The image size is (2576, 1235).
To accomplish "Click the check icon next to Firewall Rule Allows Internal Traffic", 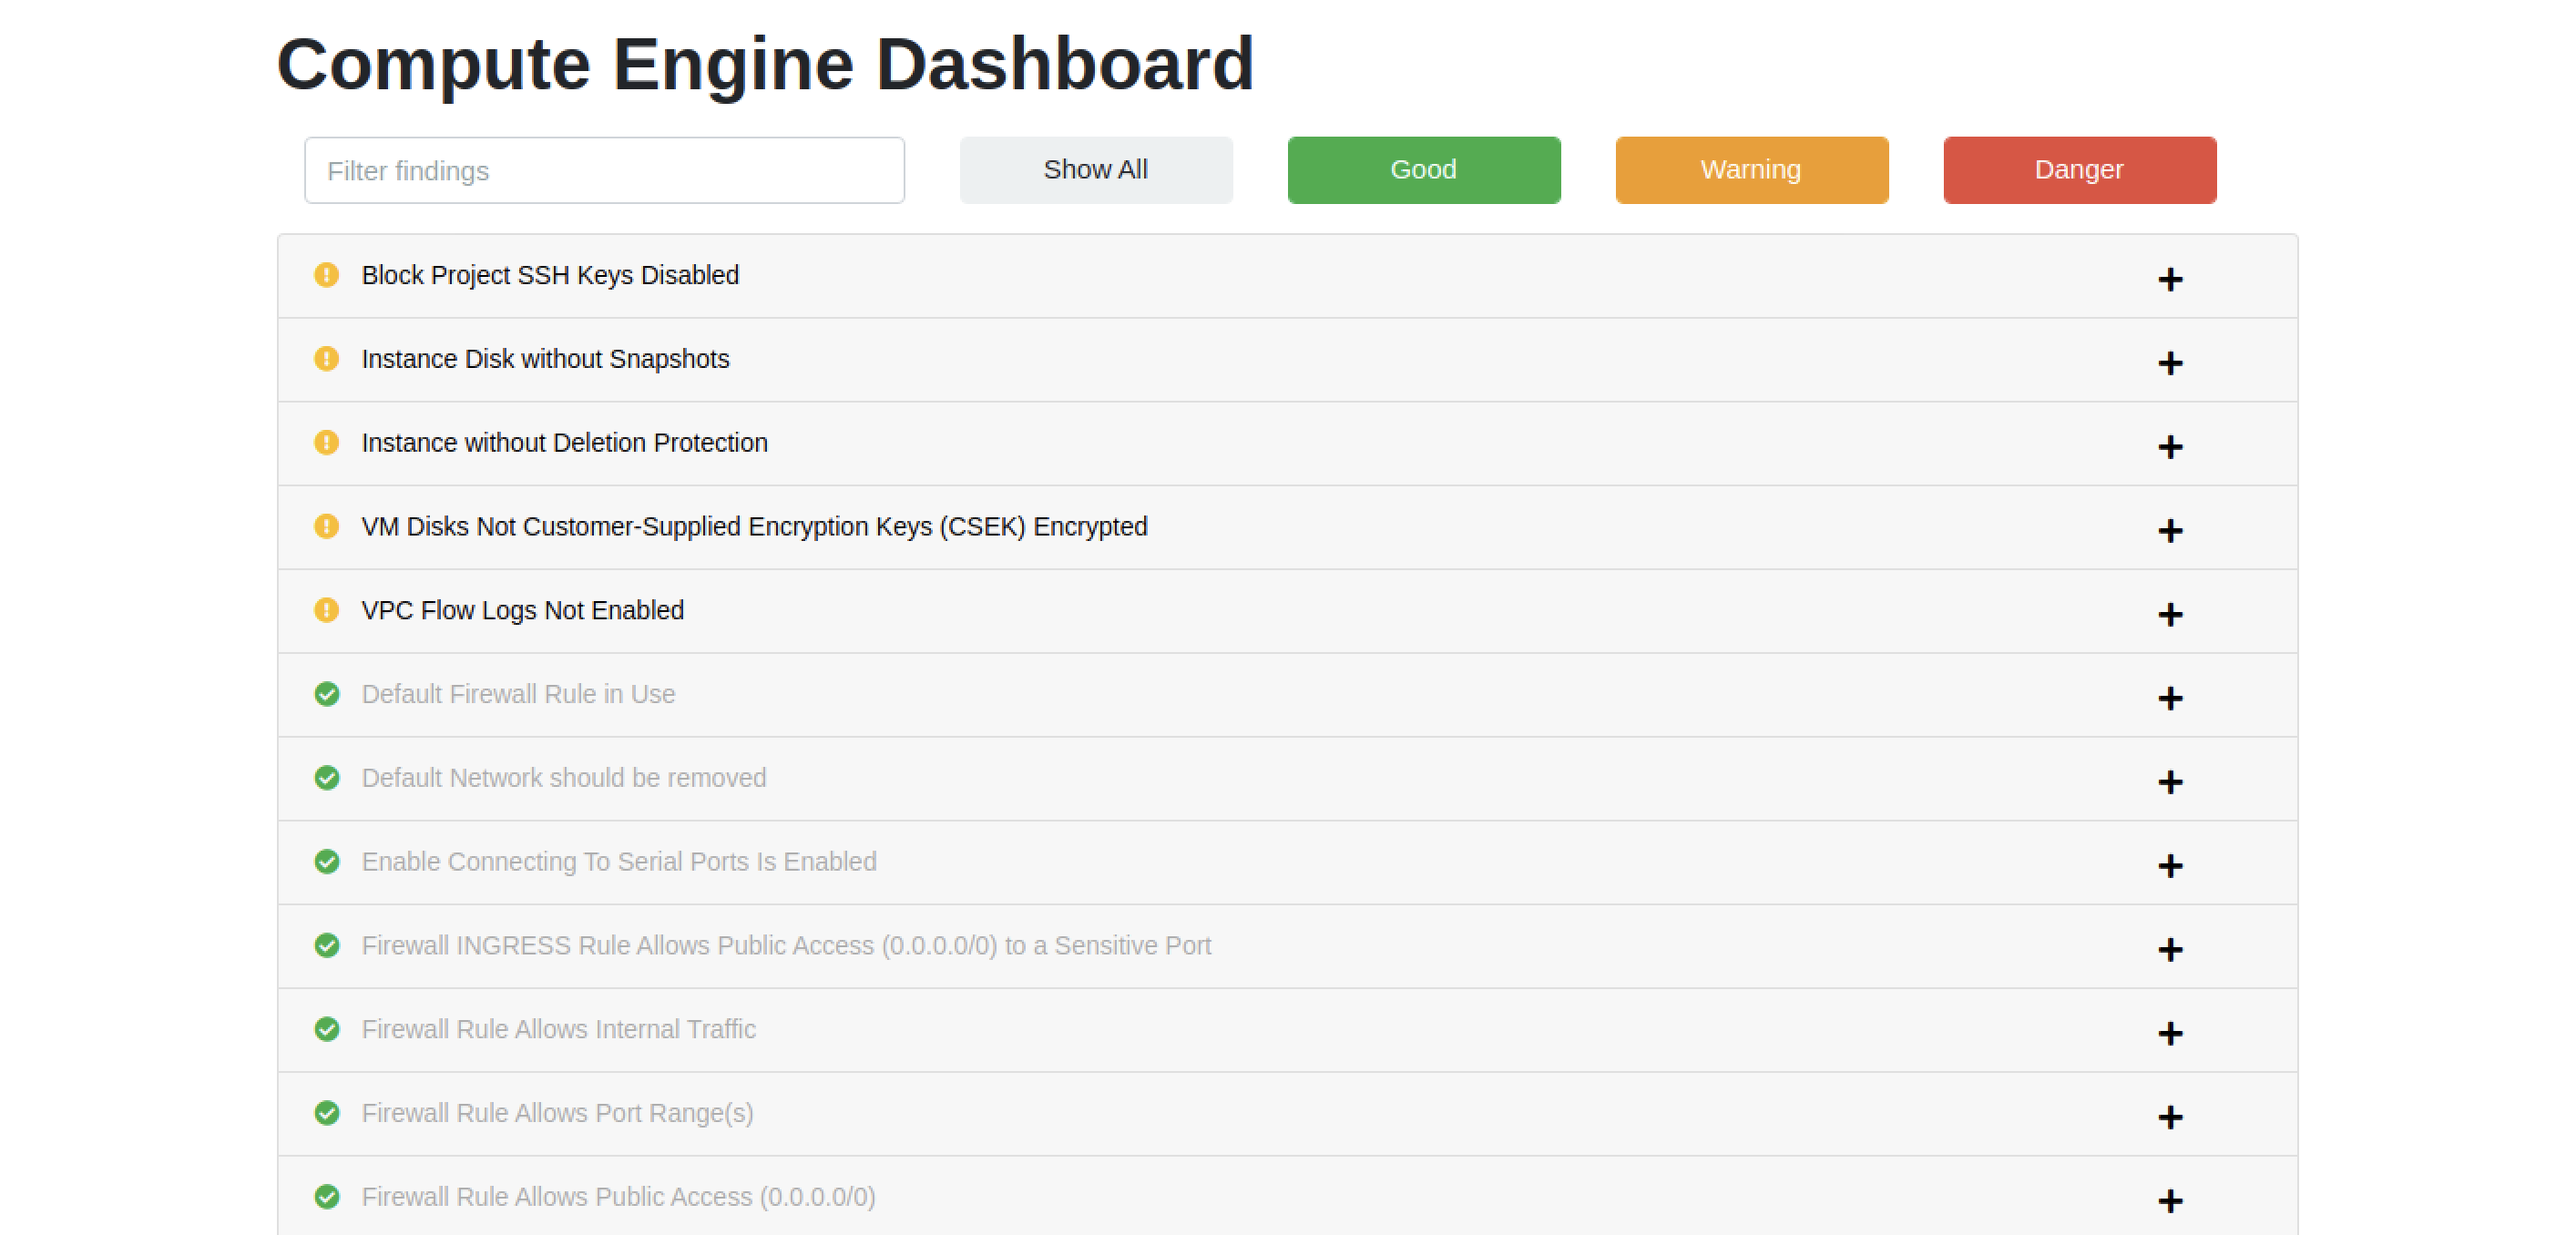I will coord(327,1029).
